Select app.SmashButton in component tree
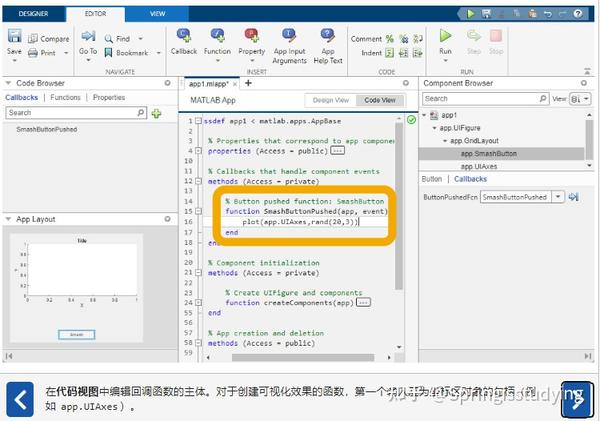This screenshot has height=421, width=600. click(x=489, y=153)
